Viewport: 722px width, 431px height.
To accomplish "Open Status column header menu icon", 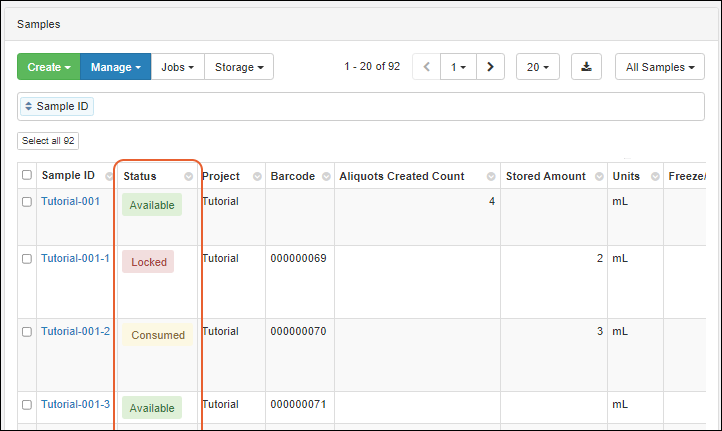I will [x=189, y=177].
